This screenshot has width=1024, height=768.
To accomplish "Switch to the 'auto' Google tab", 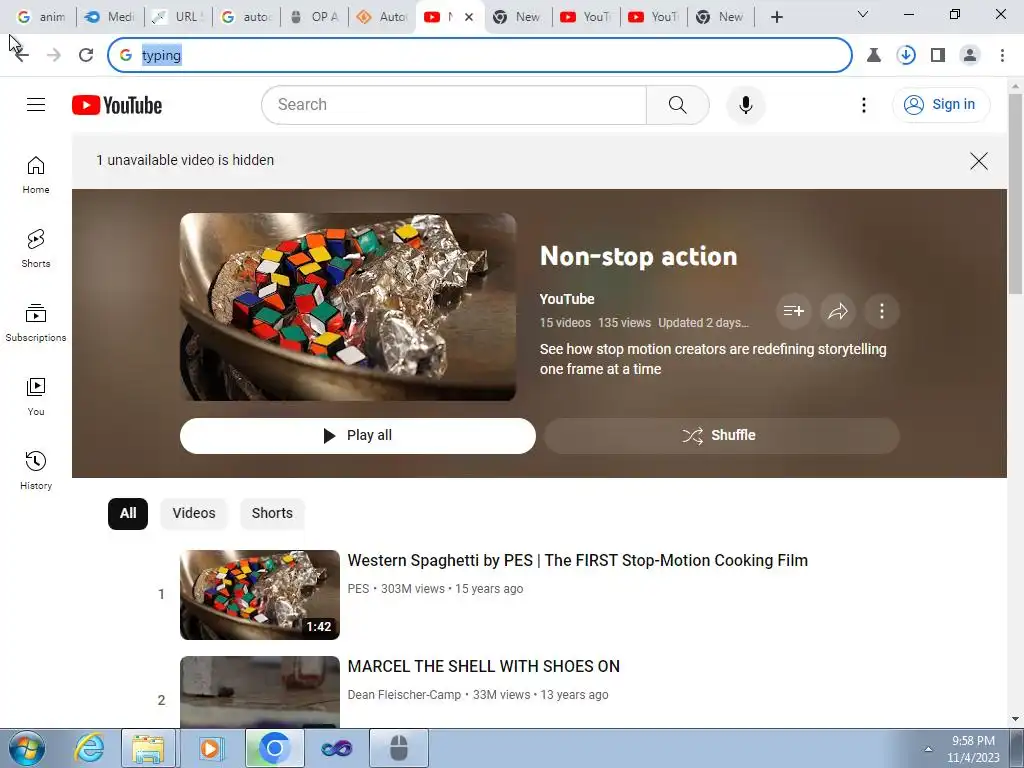I will point(246,17).
